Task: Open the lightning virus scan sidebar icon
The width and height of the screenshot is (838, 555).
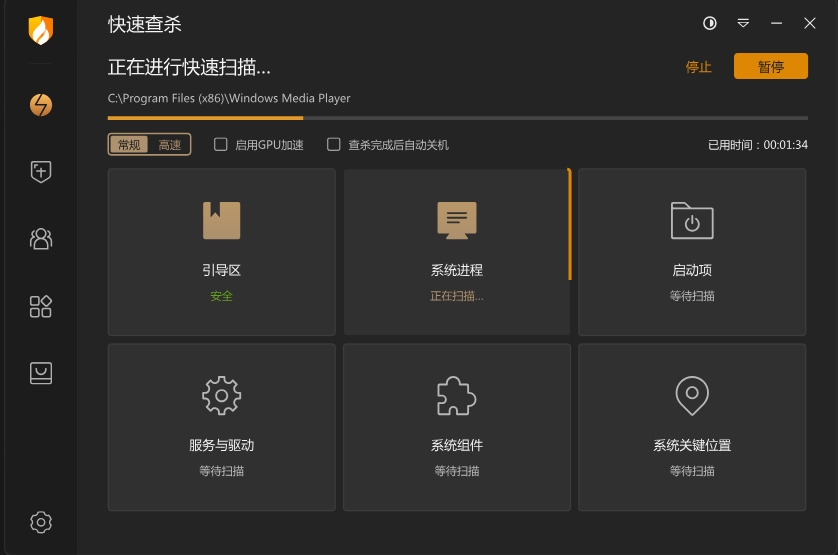Action: point(41,105)
